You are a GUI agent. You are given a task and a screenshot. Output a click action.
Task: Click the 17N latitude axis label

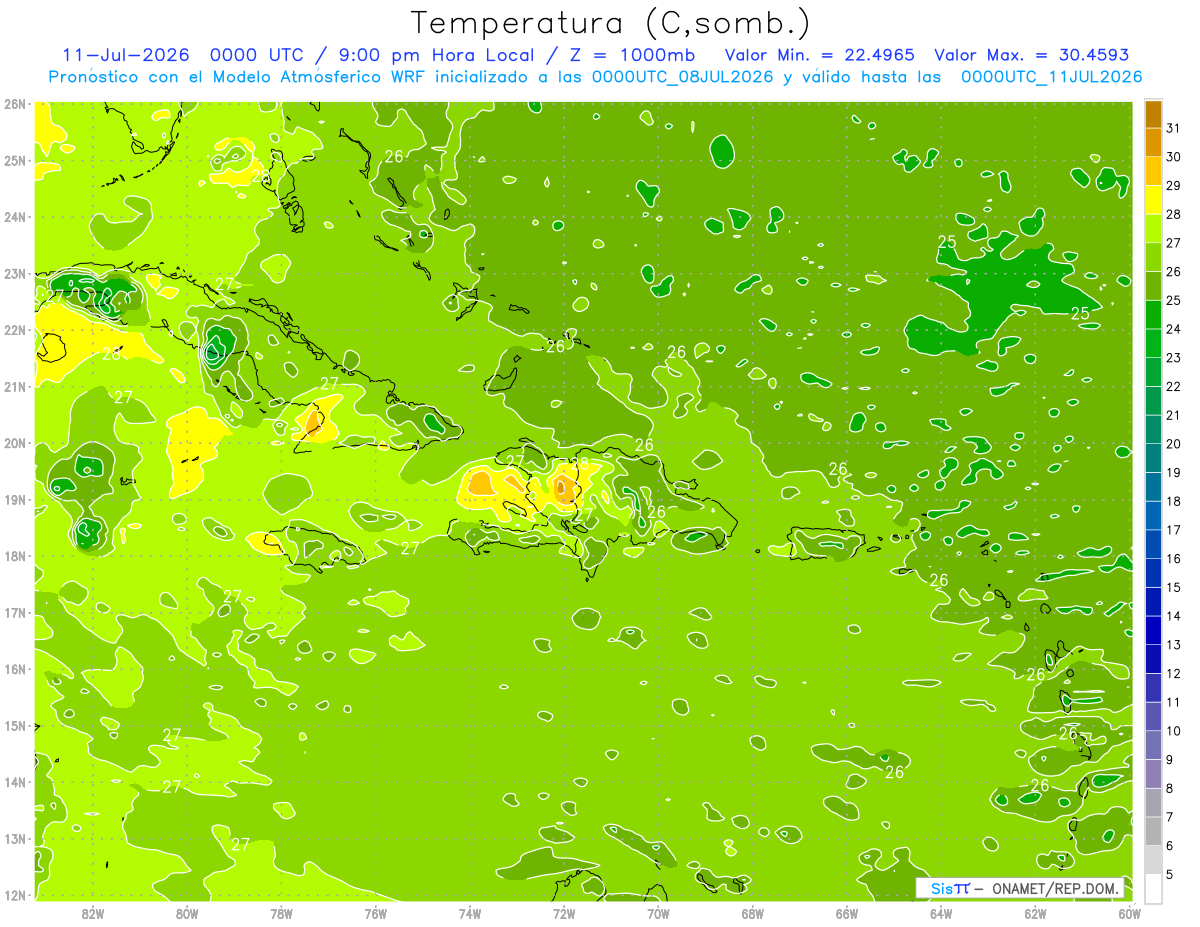(x=15, y=613)
